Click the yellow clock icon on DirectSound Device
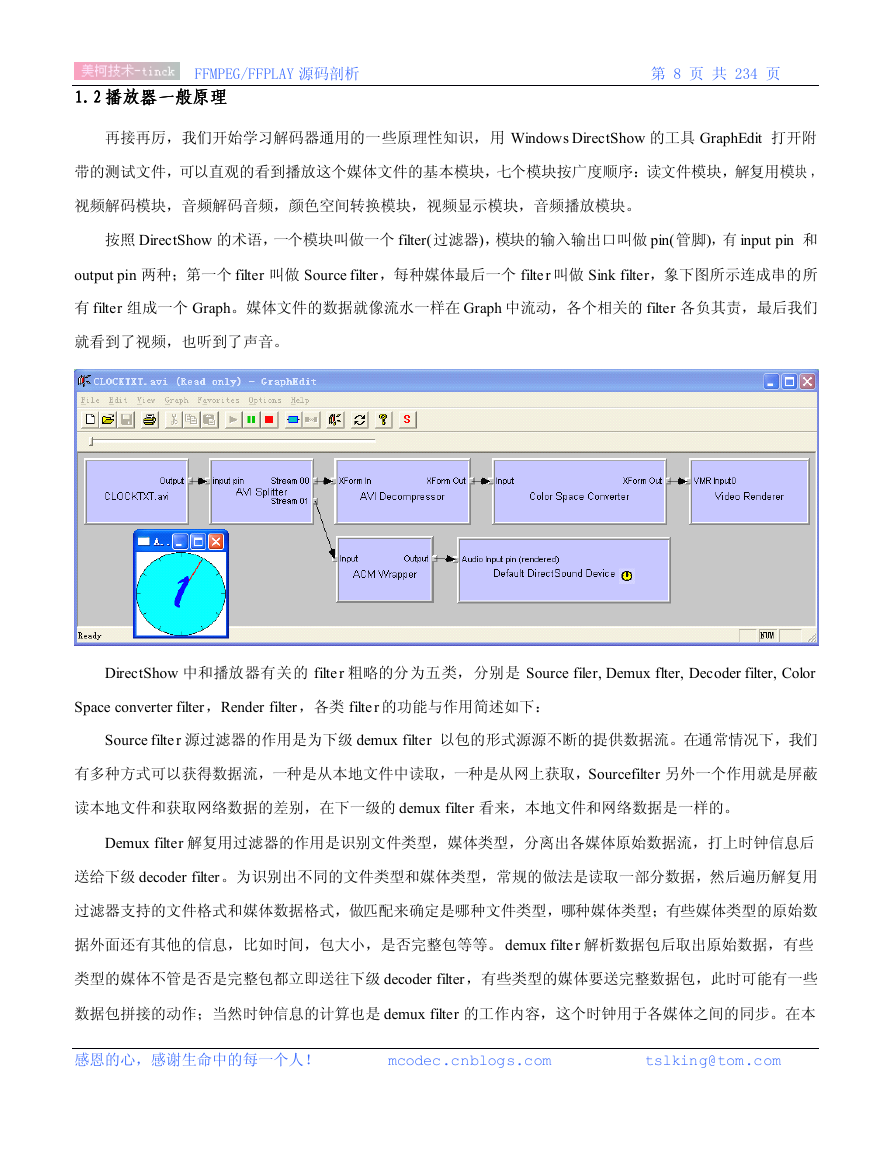This screenshot has width=893, height=1155. (626, 575)
